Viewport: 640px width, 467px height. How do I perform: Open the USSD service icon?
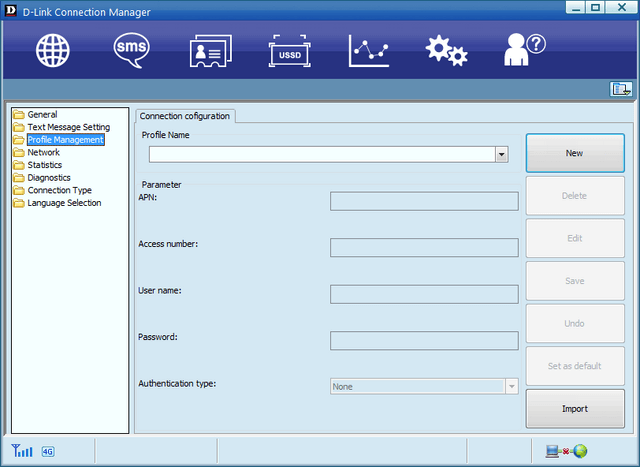289,51
